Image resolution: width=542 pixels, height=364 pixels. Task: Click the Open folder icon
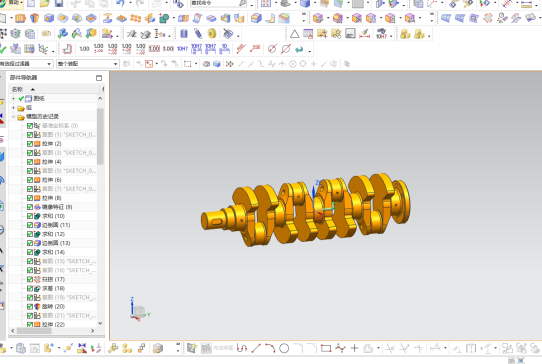click(45, 3)
